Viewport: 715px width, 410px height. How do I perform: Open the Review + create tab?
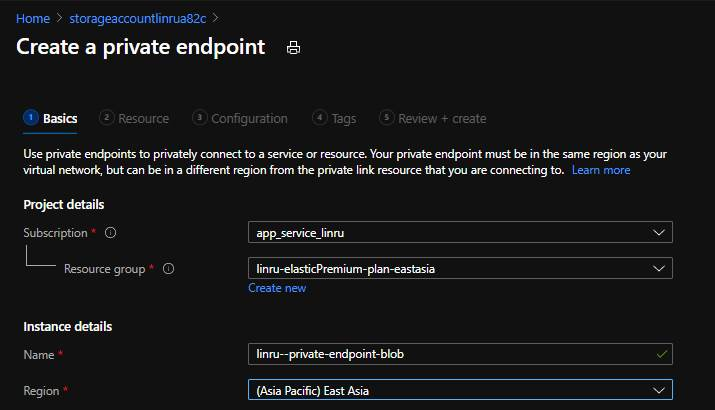click(442, 119)
